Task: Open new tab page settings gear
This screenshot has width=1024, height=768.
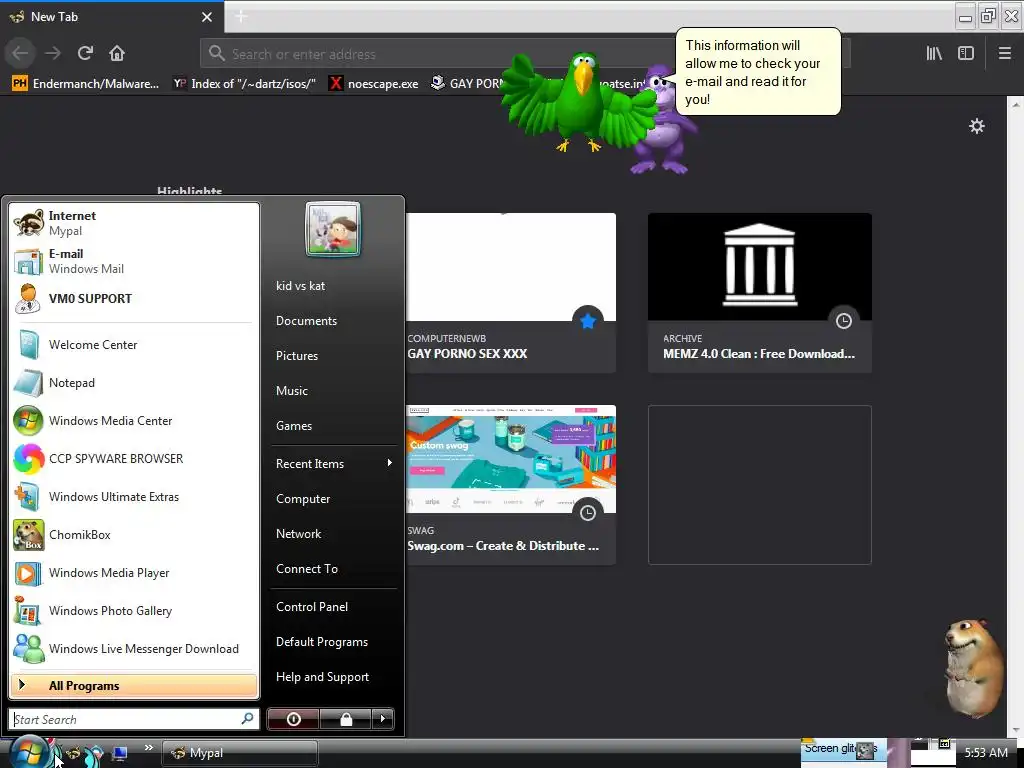Action: point(977,126)
